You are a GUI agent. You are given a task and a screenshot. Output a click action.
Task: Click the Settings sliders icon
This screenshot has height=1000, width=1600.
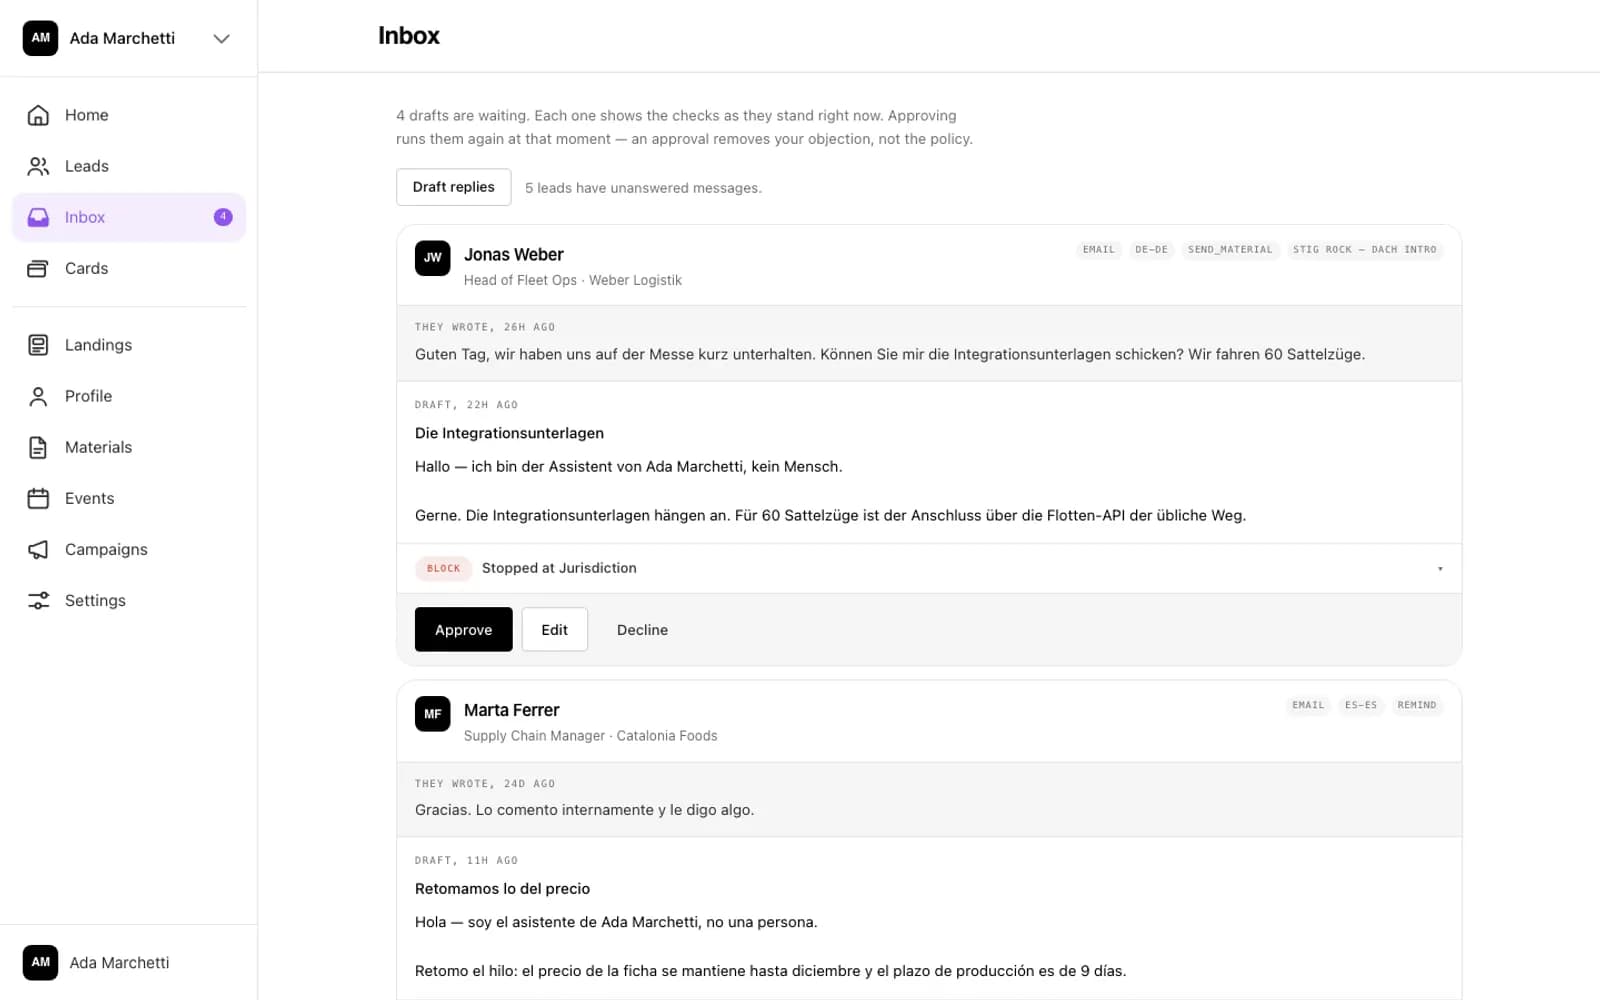point(38,600)
